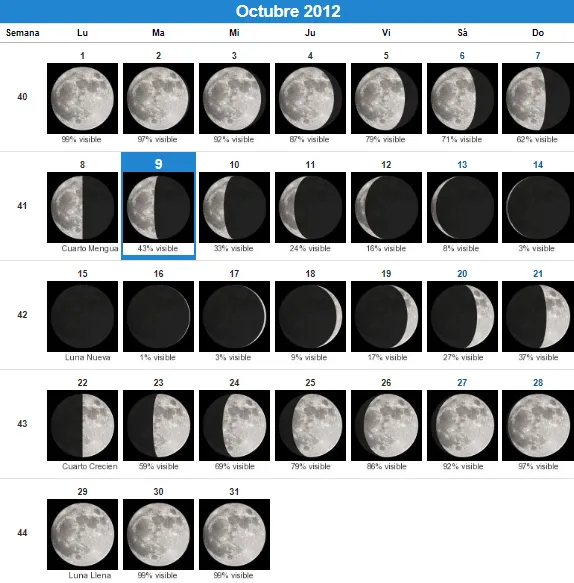The image size is (574, 583).
Task: Click the Ma weekday header
Action: click(158, 33)
